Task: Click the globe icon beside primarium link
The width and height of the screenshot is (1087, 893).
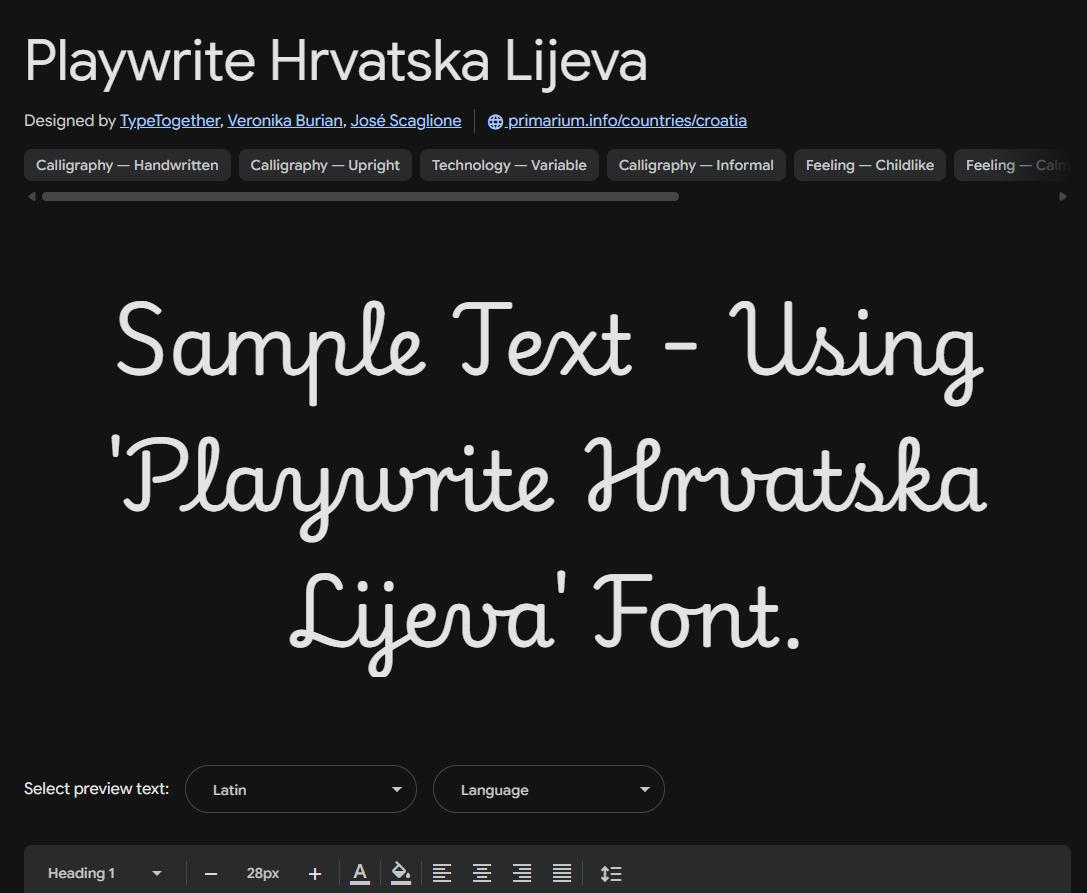Action: coord(495,121)
